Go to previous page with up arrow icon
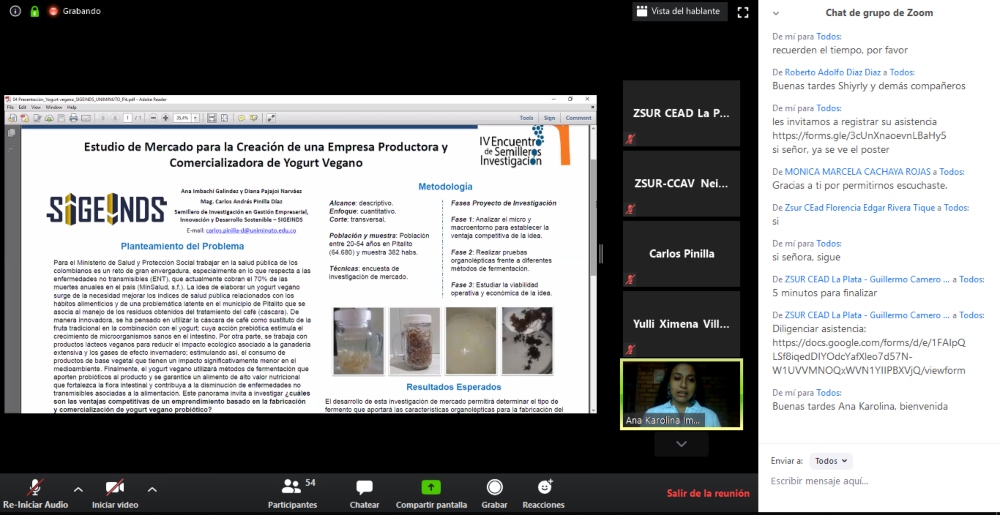Viewport: 1000px width, 515px height. point(103,118)
